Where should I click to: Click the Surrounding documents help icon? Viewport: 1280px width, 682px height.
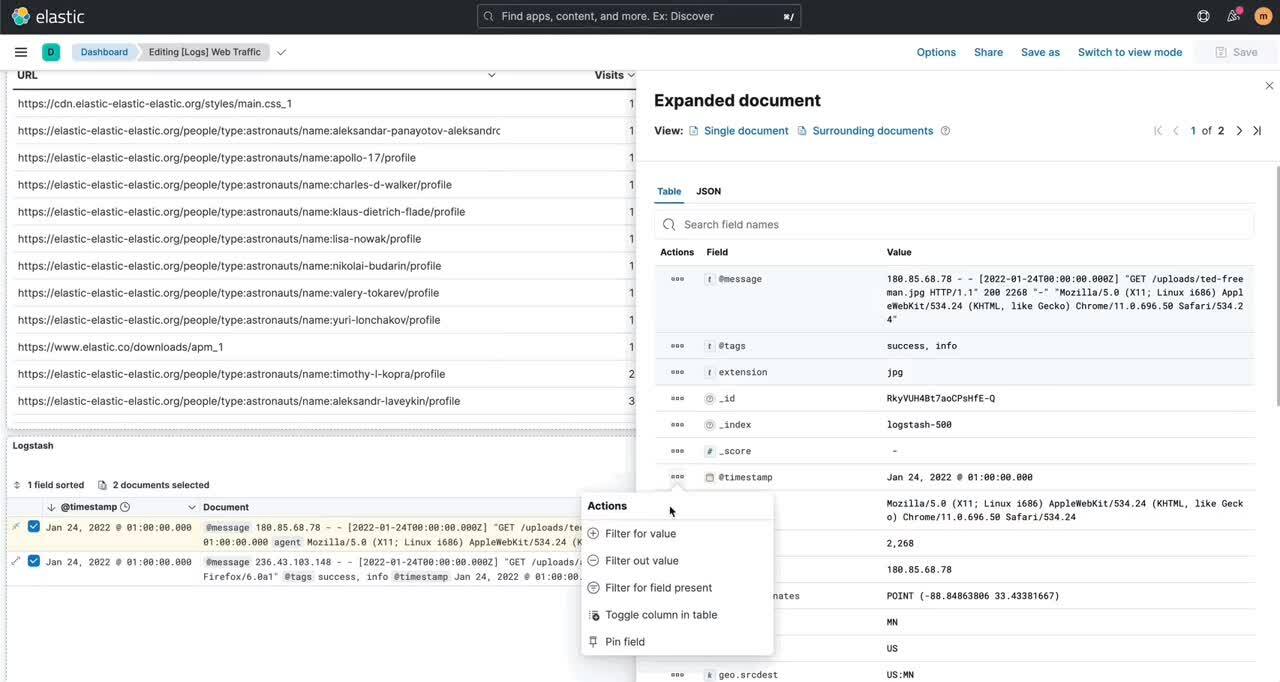click(945, 131)
